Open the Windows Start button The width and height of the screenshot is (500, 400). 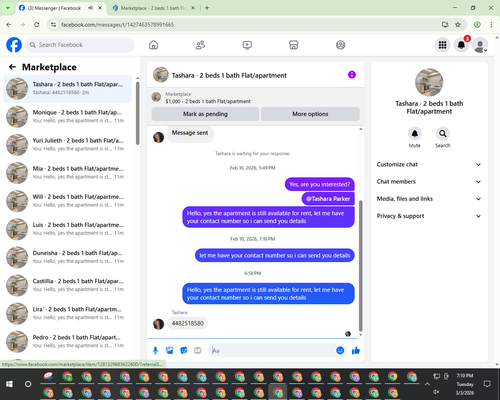(x=9, y=384)
